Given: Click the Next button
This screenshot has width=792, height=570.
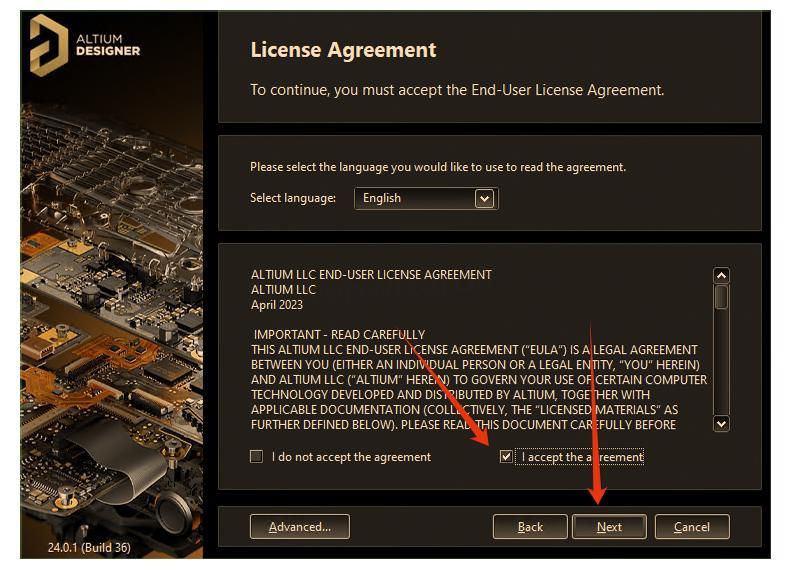Looking at the screenshot, I should (x=609, y=527).
